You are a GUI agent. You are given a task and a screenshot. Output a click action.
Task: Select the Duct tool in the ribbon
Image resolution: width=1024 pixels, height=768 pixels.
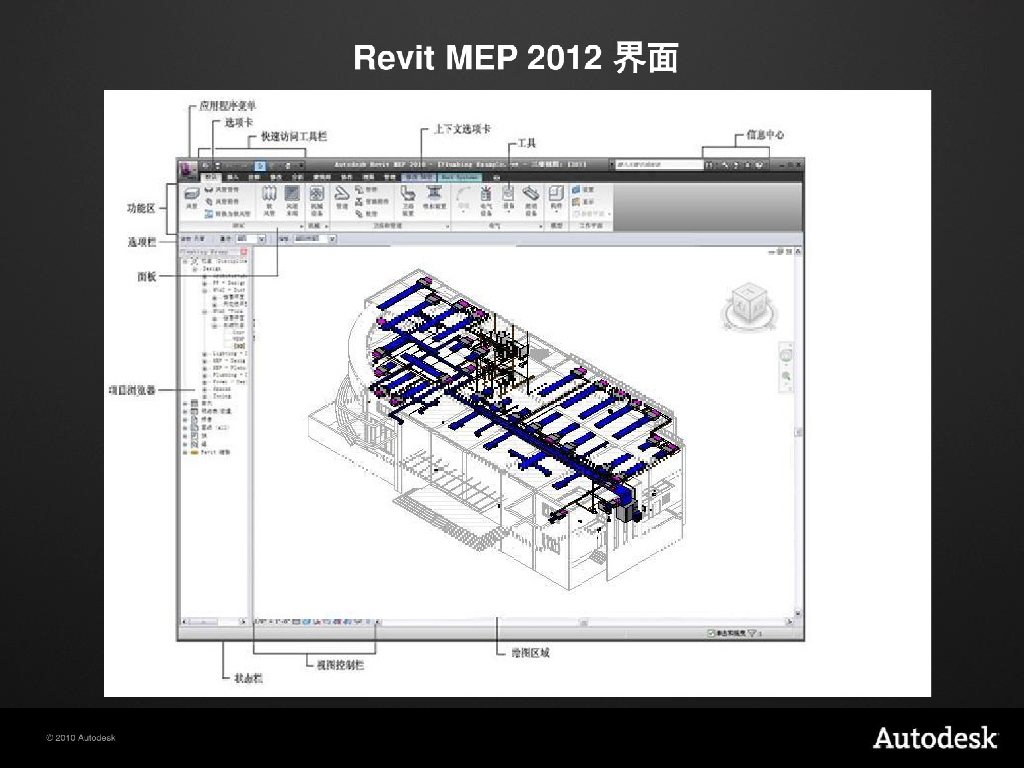[x=191, y=194]
